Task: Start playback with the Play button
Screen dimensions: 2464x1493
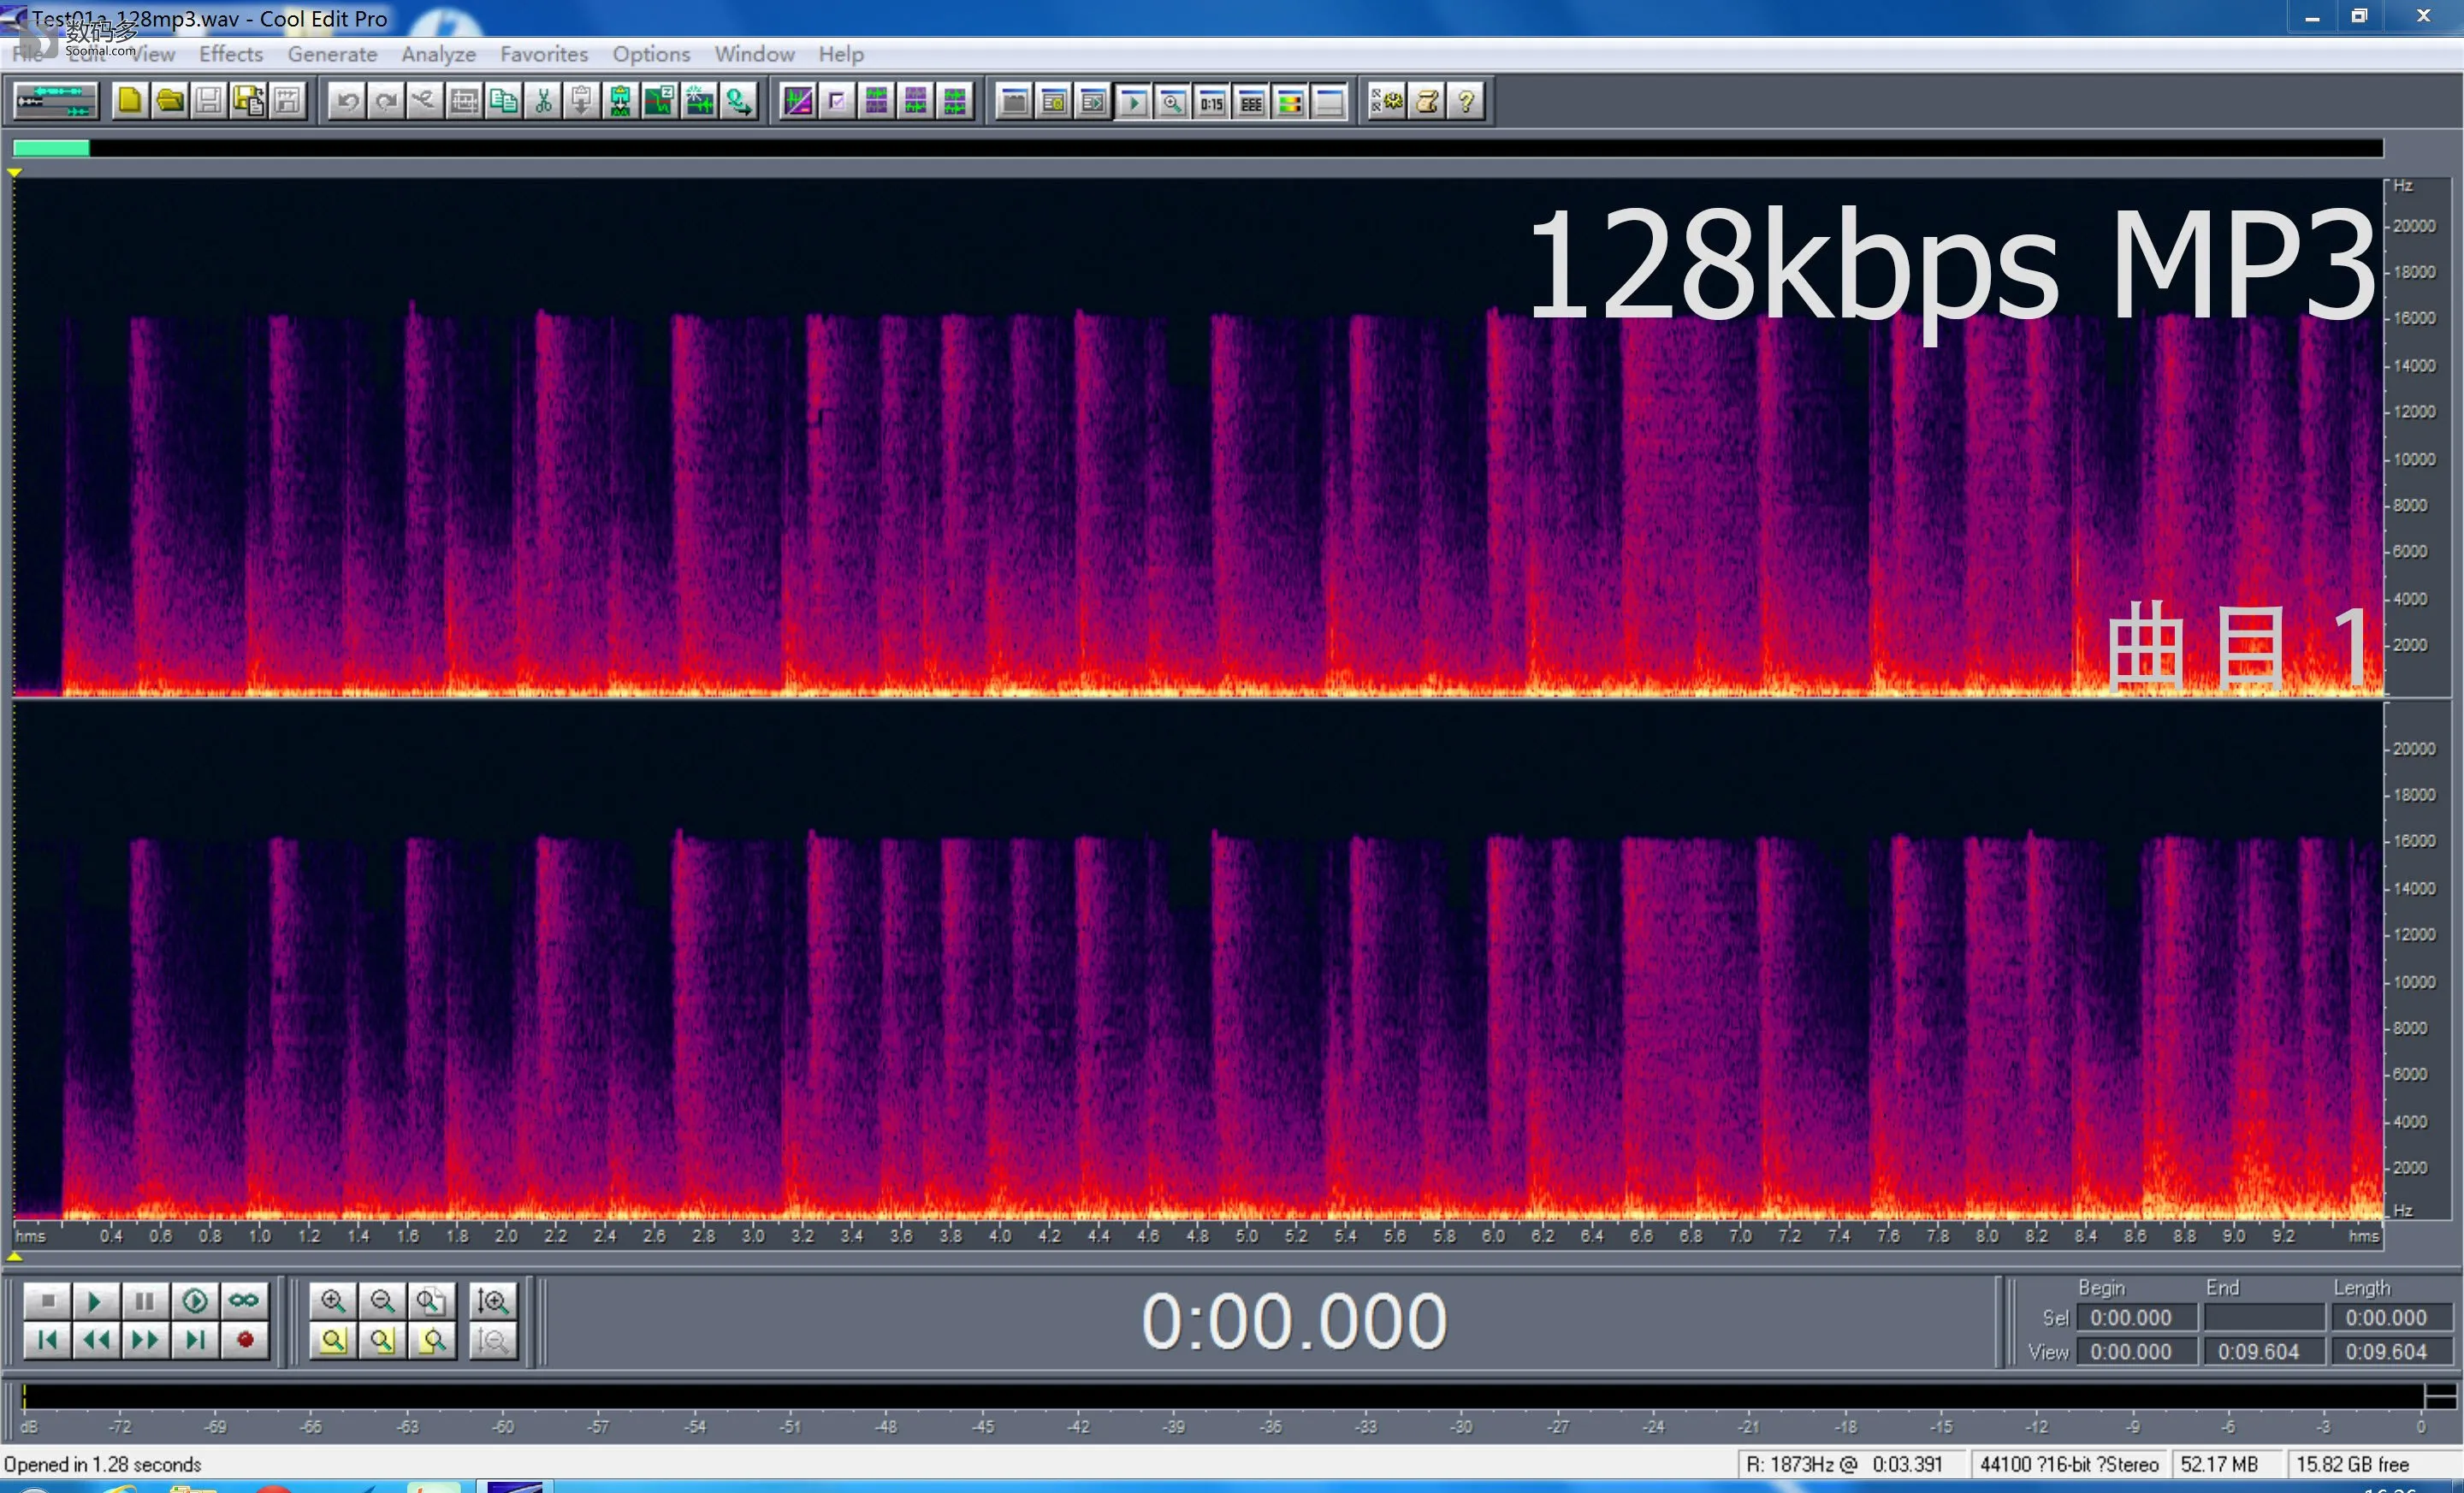Action: (96, 1300)
